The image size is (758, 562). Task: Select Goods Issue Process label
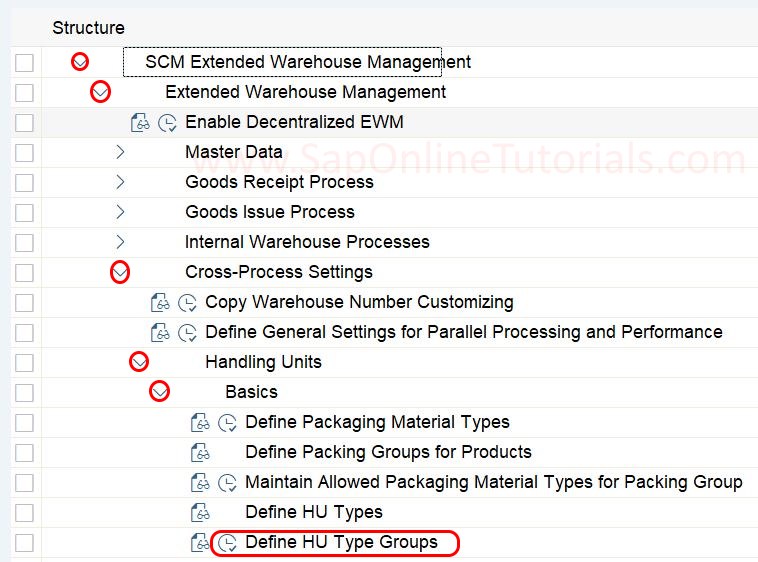coord(270,212)
